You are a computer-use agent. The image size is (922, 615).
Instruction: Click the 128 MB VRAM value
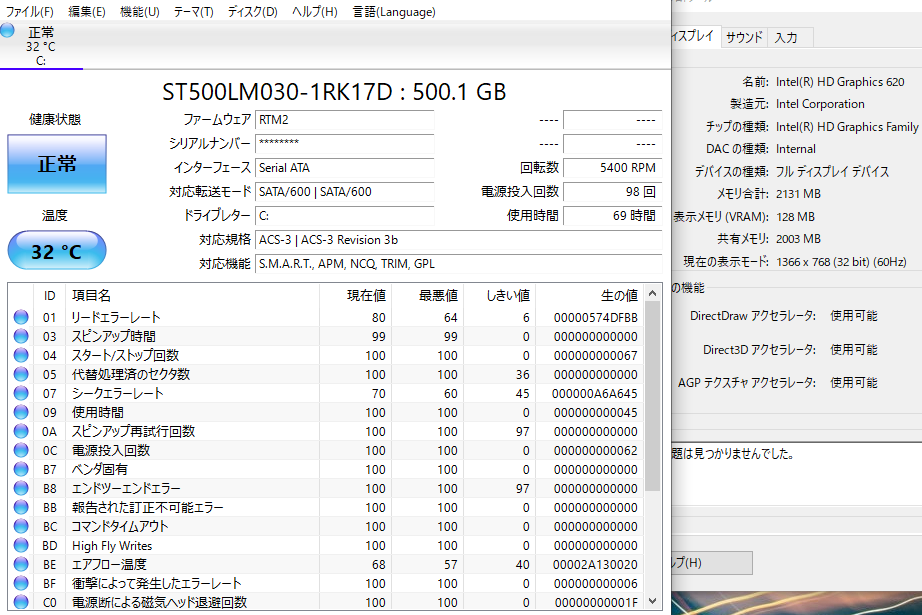[795, 216]
